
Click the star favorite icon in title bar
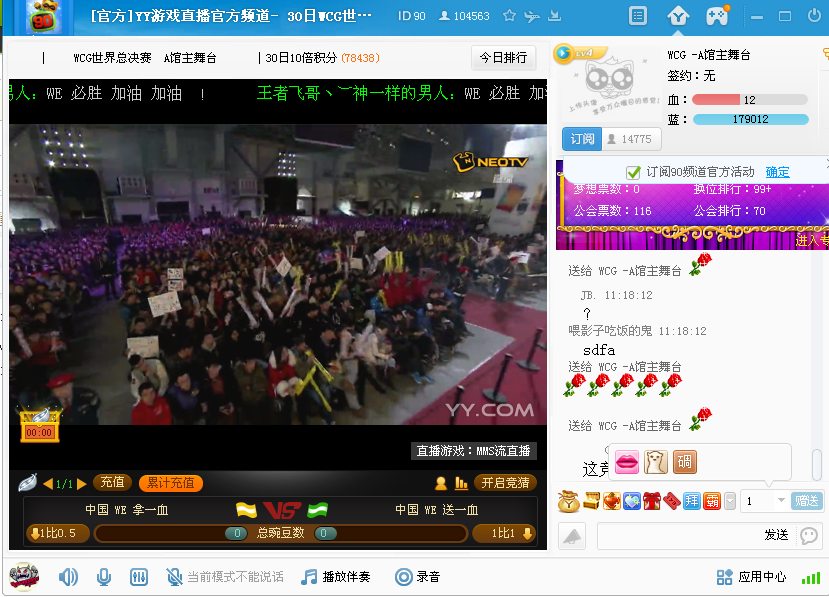(x=509, y=16)
